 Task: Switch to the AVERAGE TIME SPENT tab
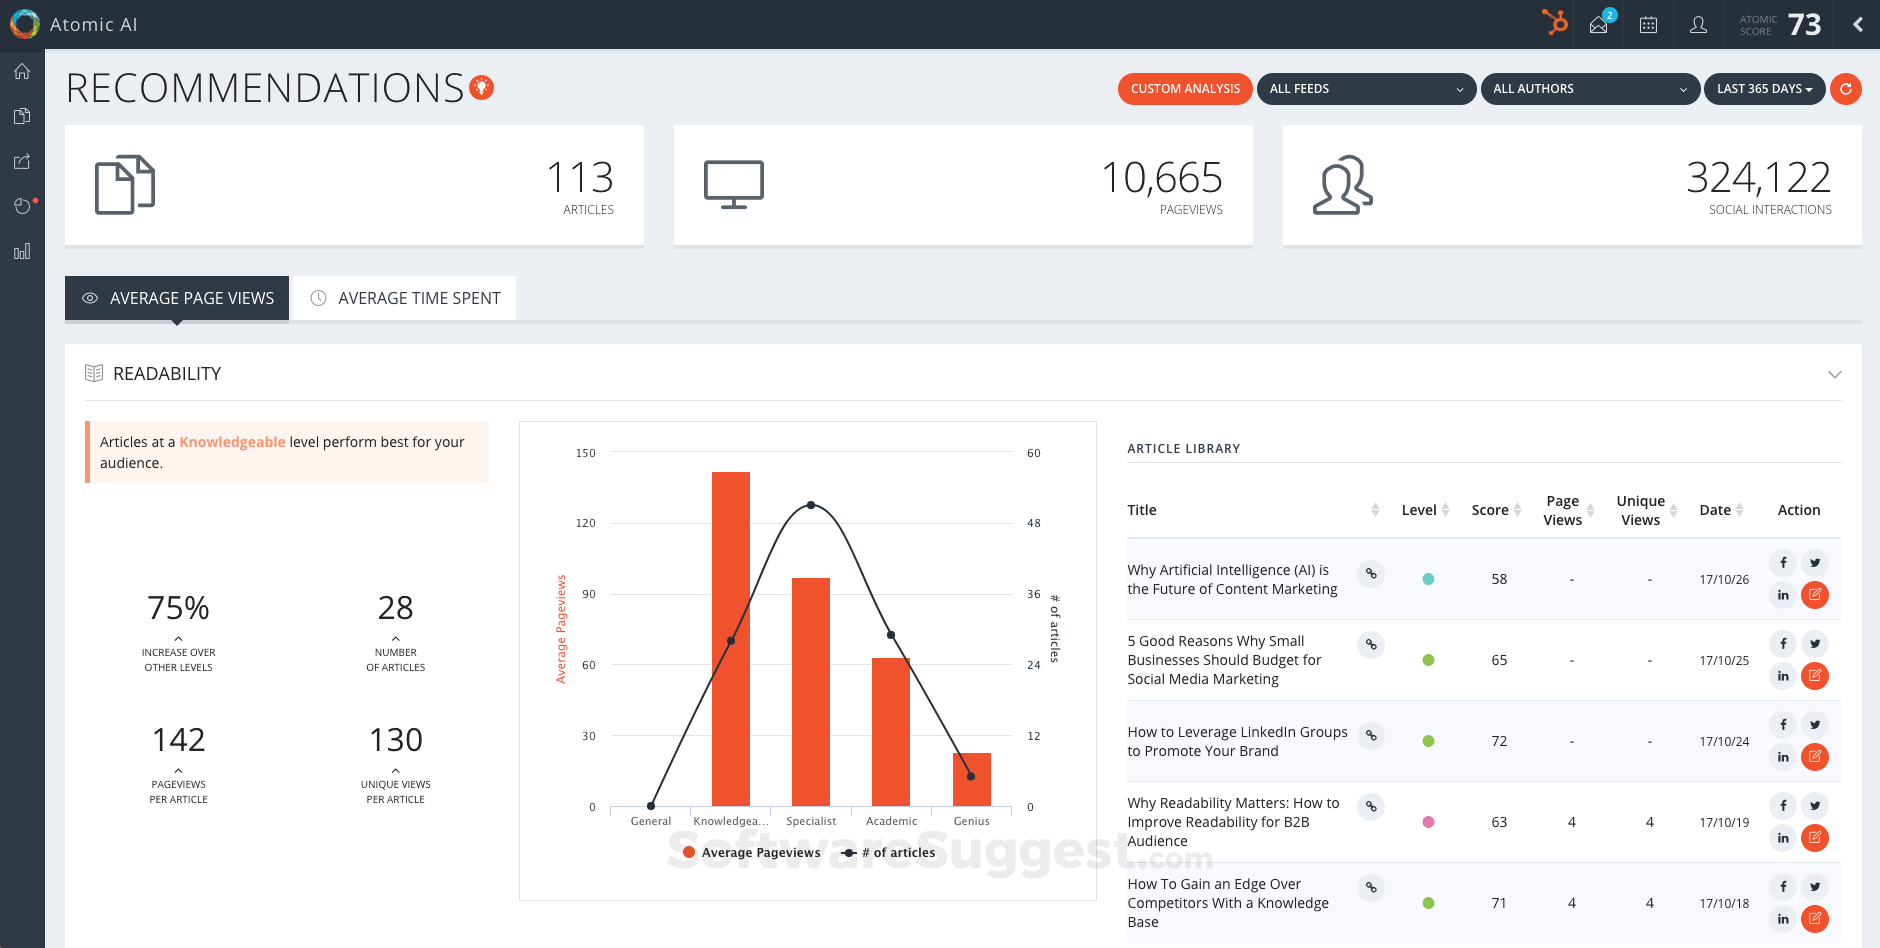(x=403, y=297)
